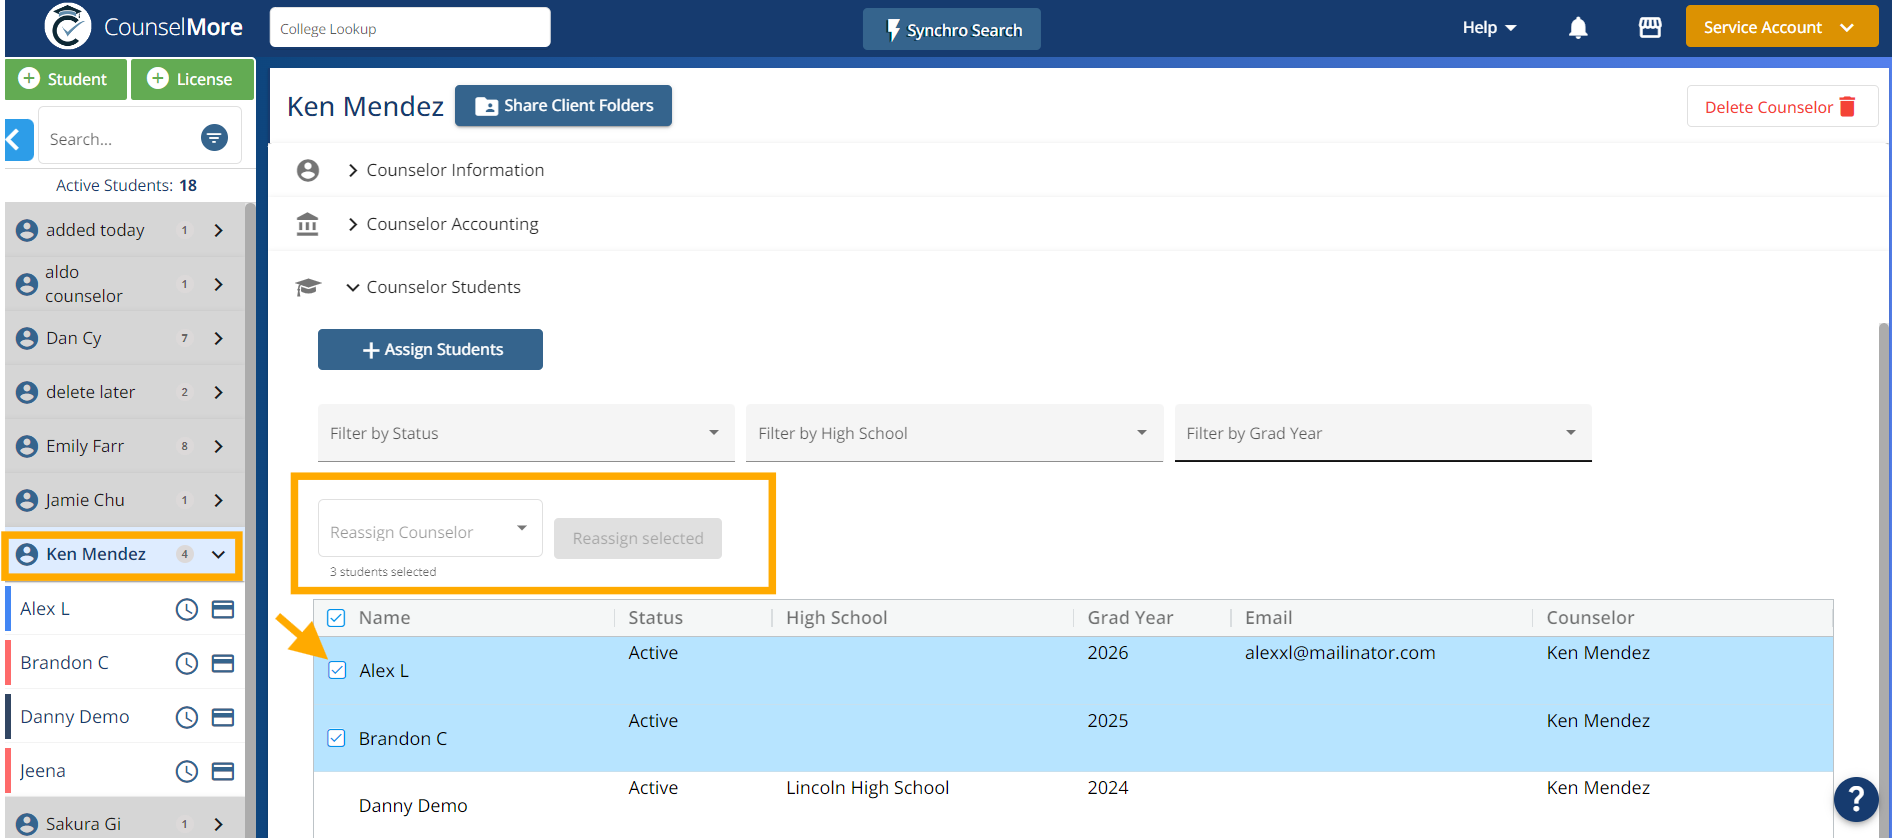Click Dan Cy avatar icon
The image size is (1892, 838).
(27, 338)
